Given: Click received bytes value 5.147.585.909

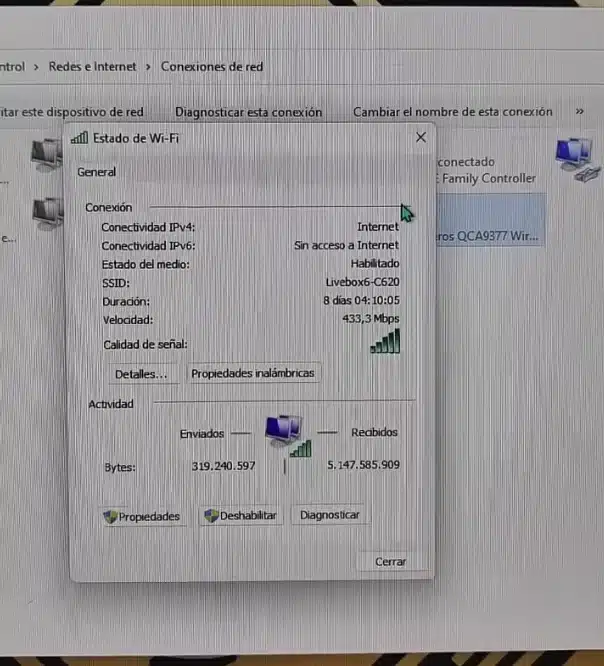Looking at the screenshot, I should tap(363, 465).
